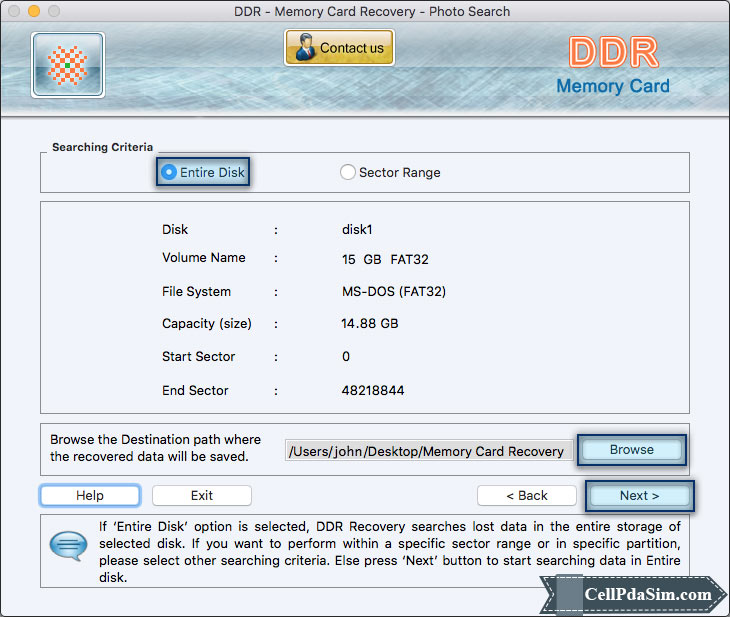Click the Exit button
The image size is (730, 617).
point(202,495)
